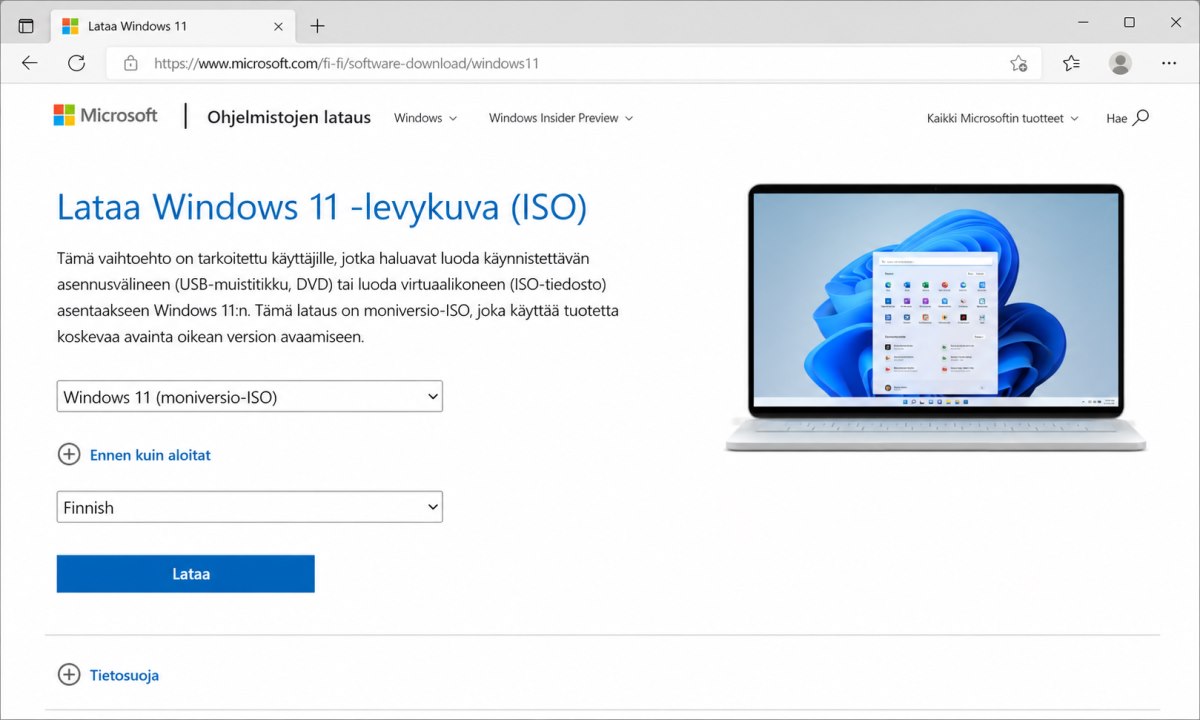Reload the page with the refresh icon
Screen dimensions: 1200x720
(76, 63)
